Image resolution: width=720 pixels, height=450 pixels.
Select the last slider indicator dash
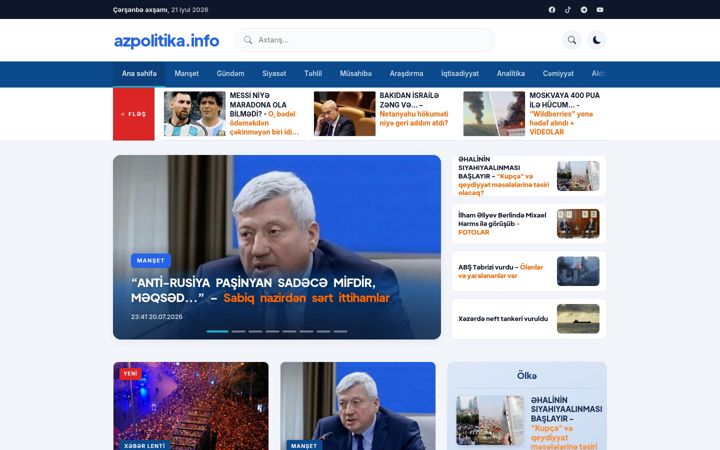(x=340, y=331)
